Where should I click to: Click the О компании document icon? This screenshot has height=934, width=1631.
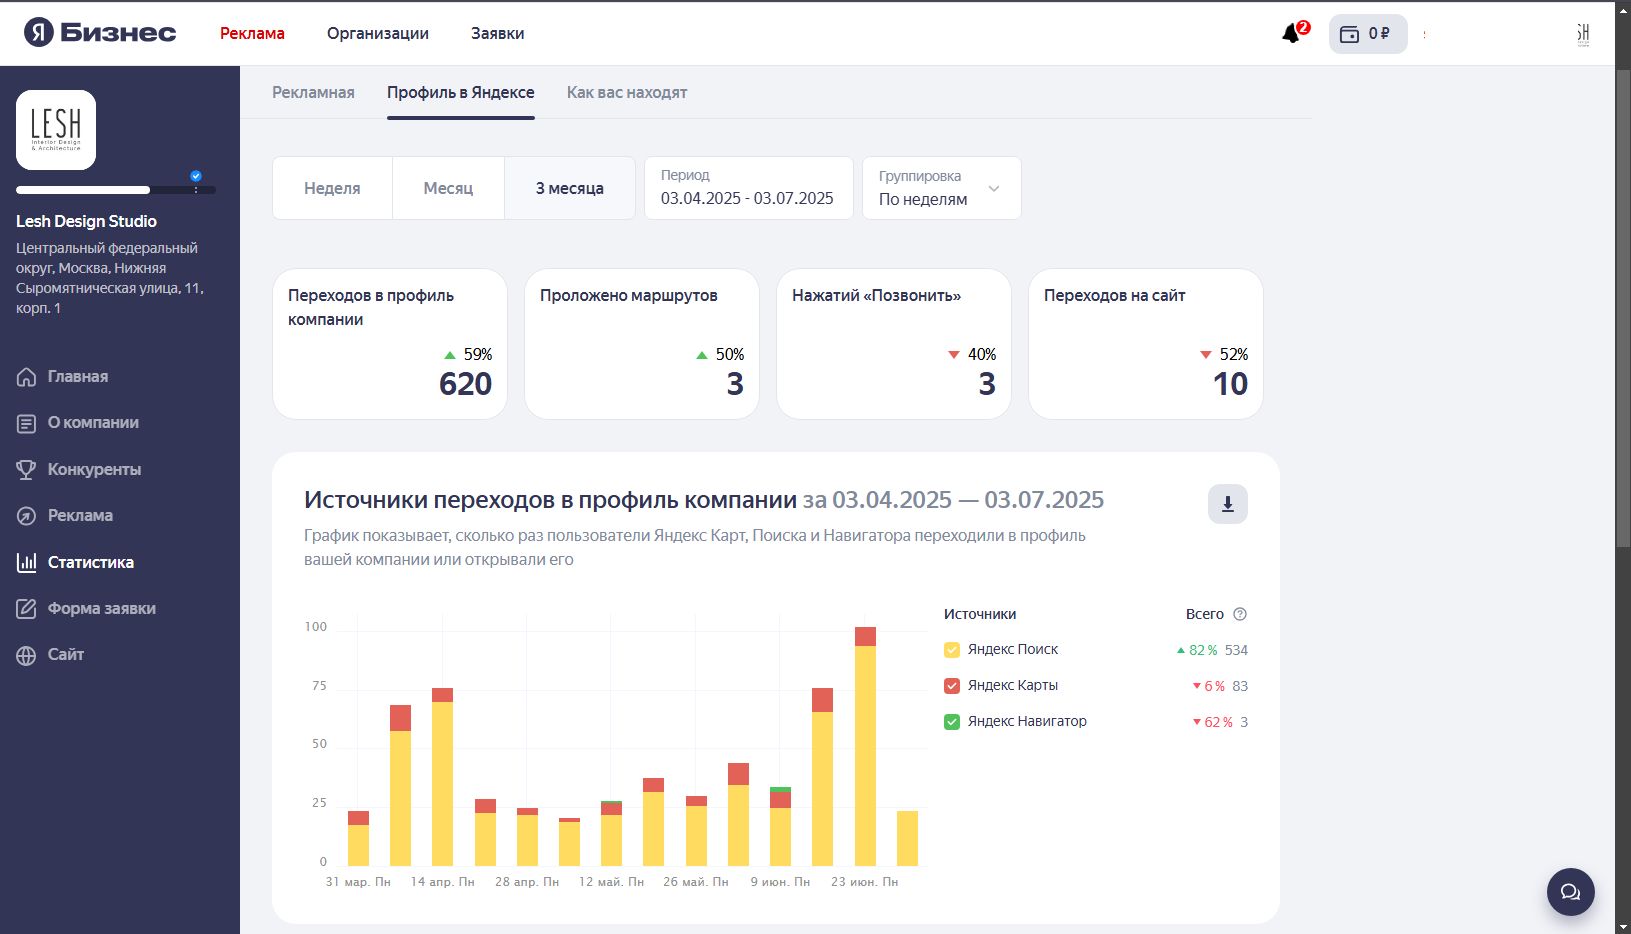[x=27, y=424]
